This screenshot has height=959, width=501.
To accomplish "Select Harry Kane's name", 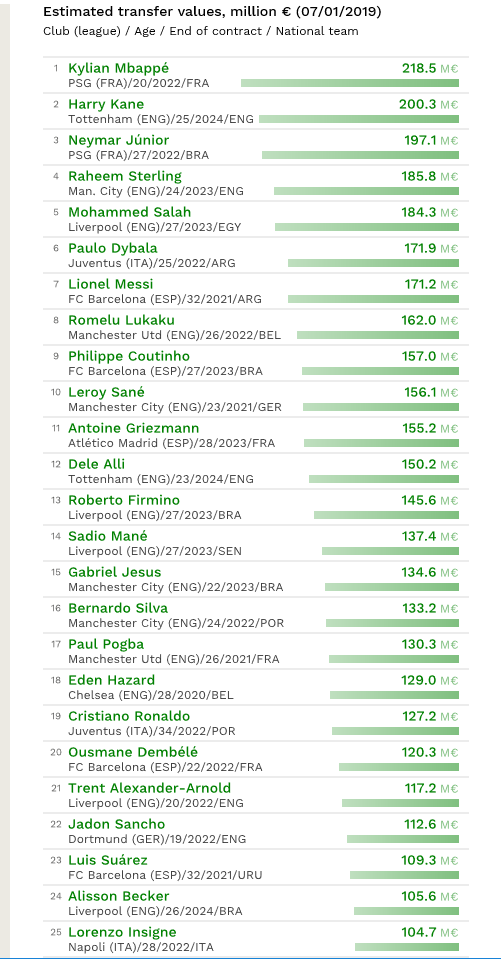I will [x=106, y=105].
